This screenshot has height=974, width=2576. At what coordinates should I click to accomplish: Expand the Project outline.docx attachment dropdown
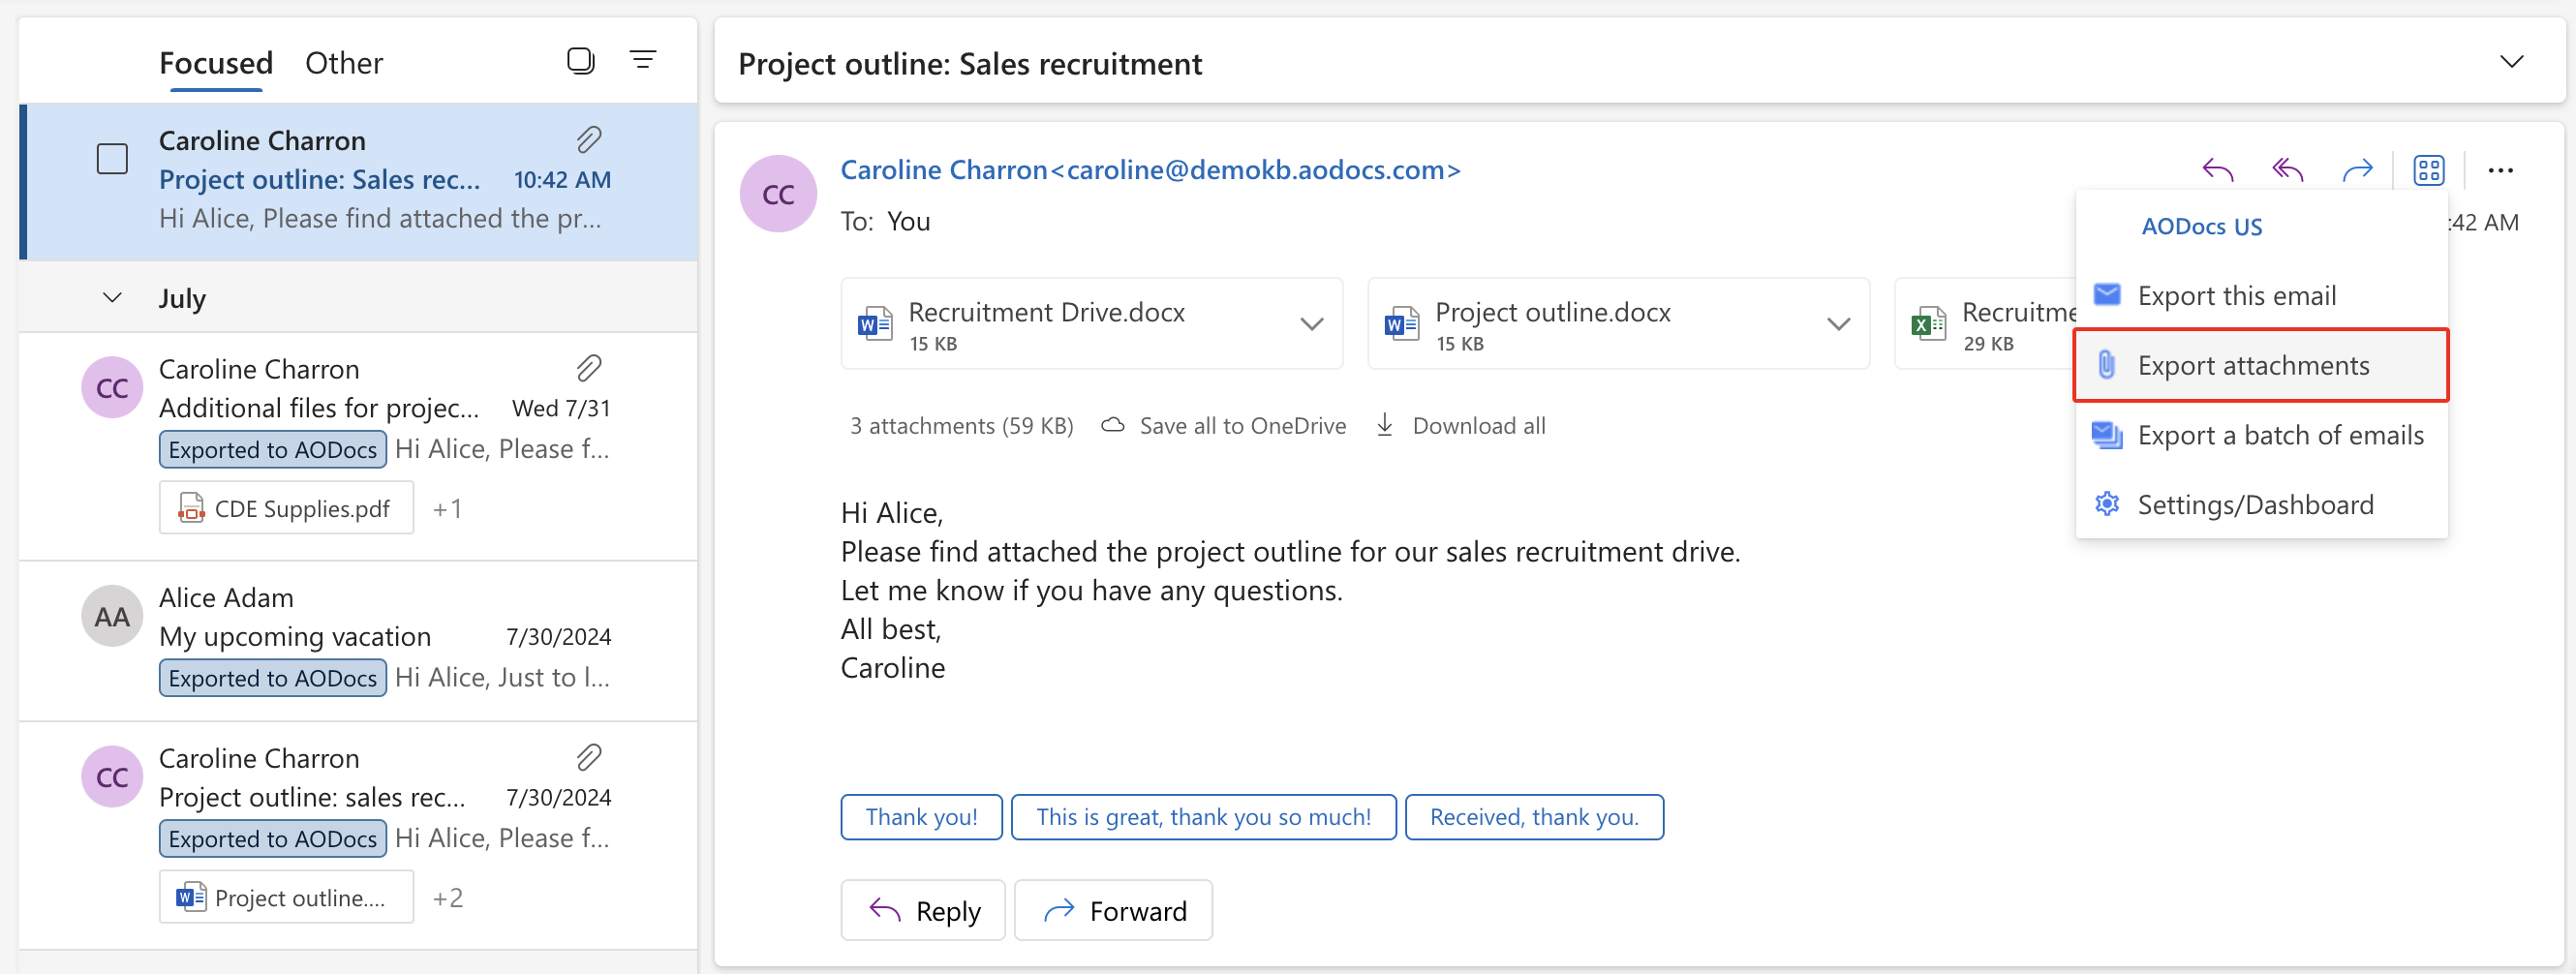[1838, 324]
